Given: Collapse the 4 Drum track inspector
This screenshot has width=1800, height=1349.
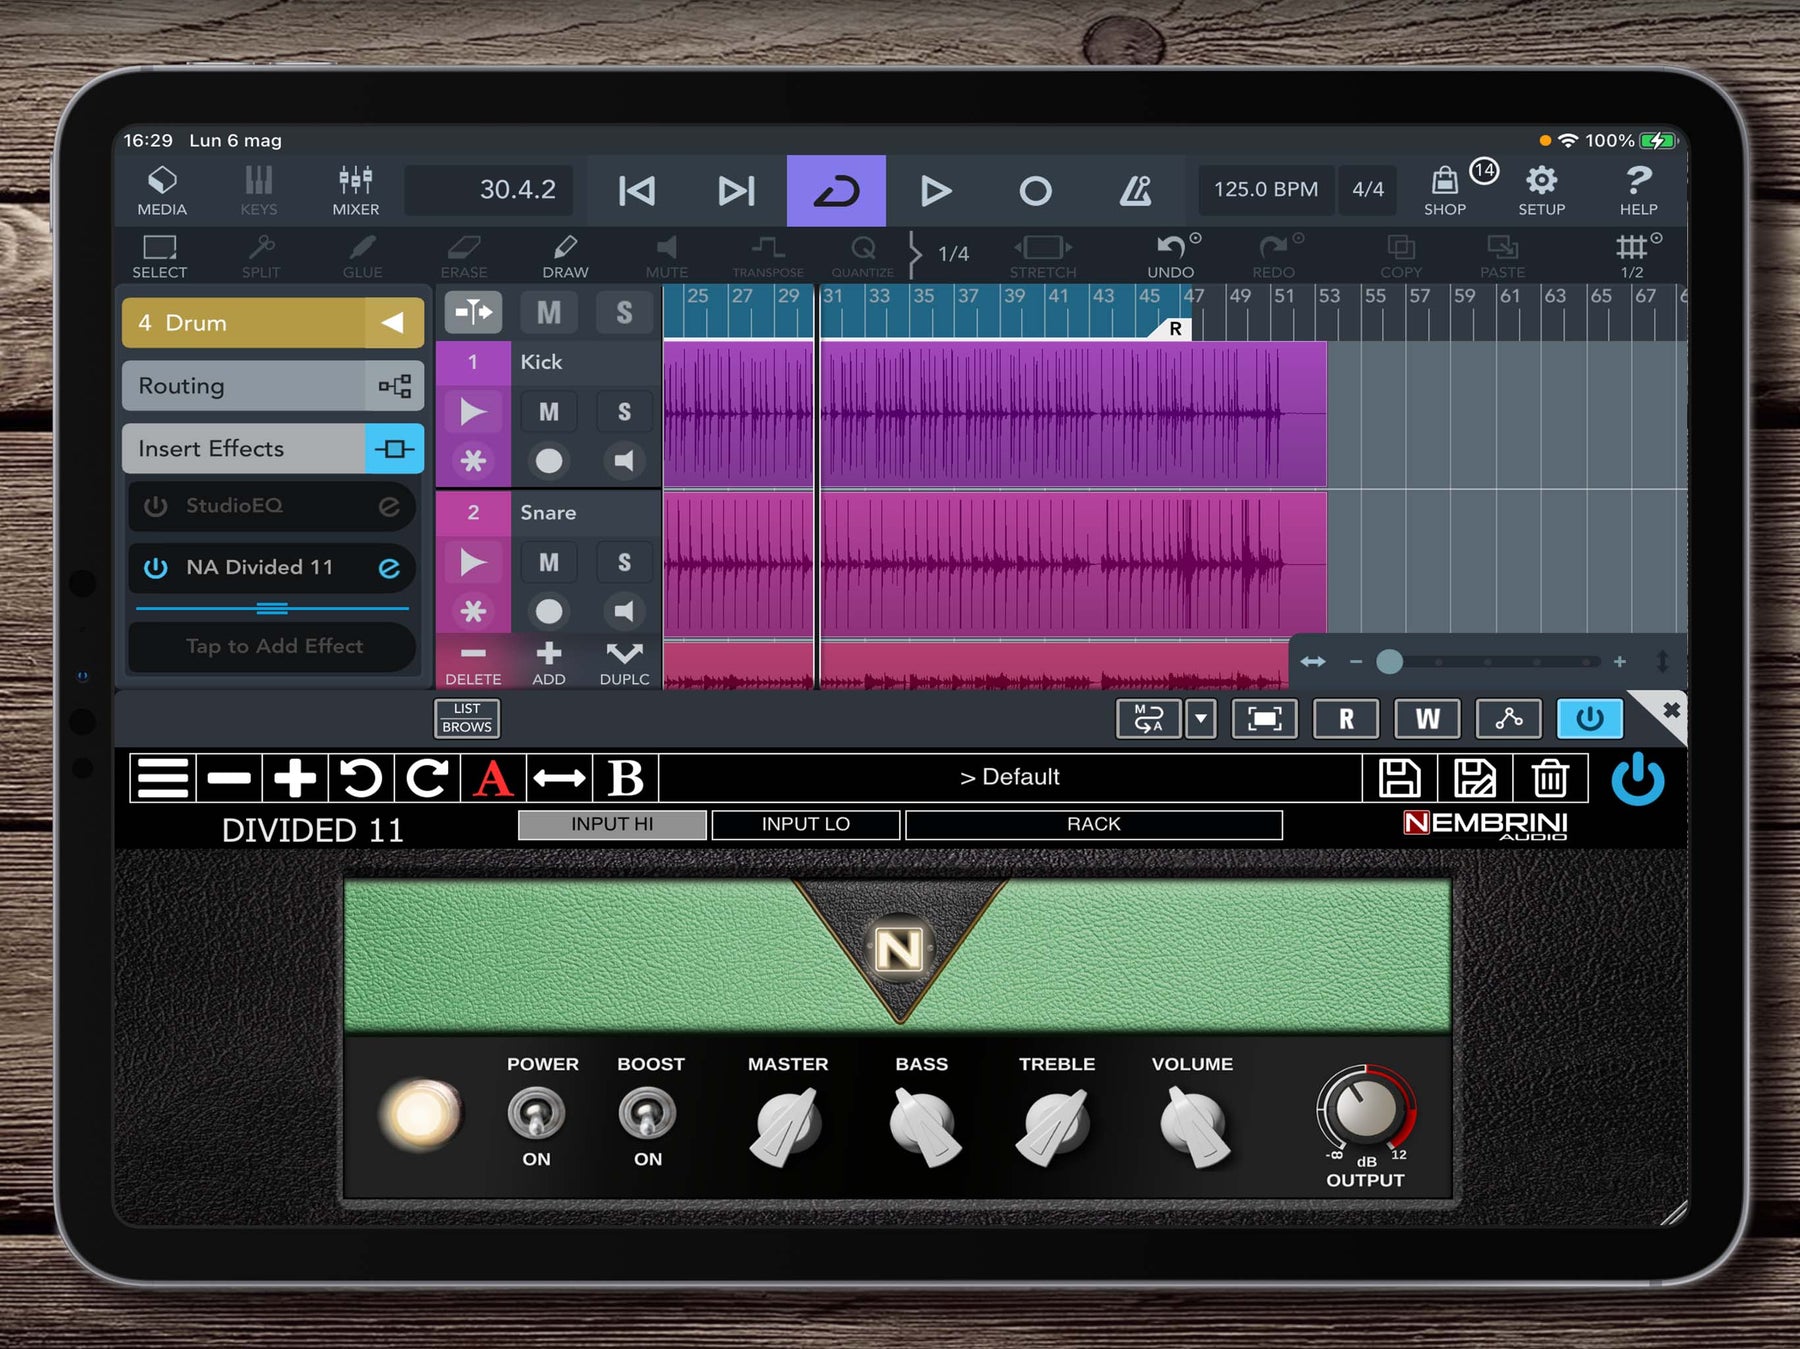Looking at the screenshot, I should 393,323.
